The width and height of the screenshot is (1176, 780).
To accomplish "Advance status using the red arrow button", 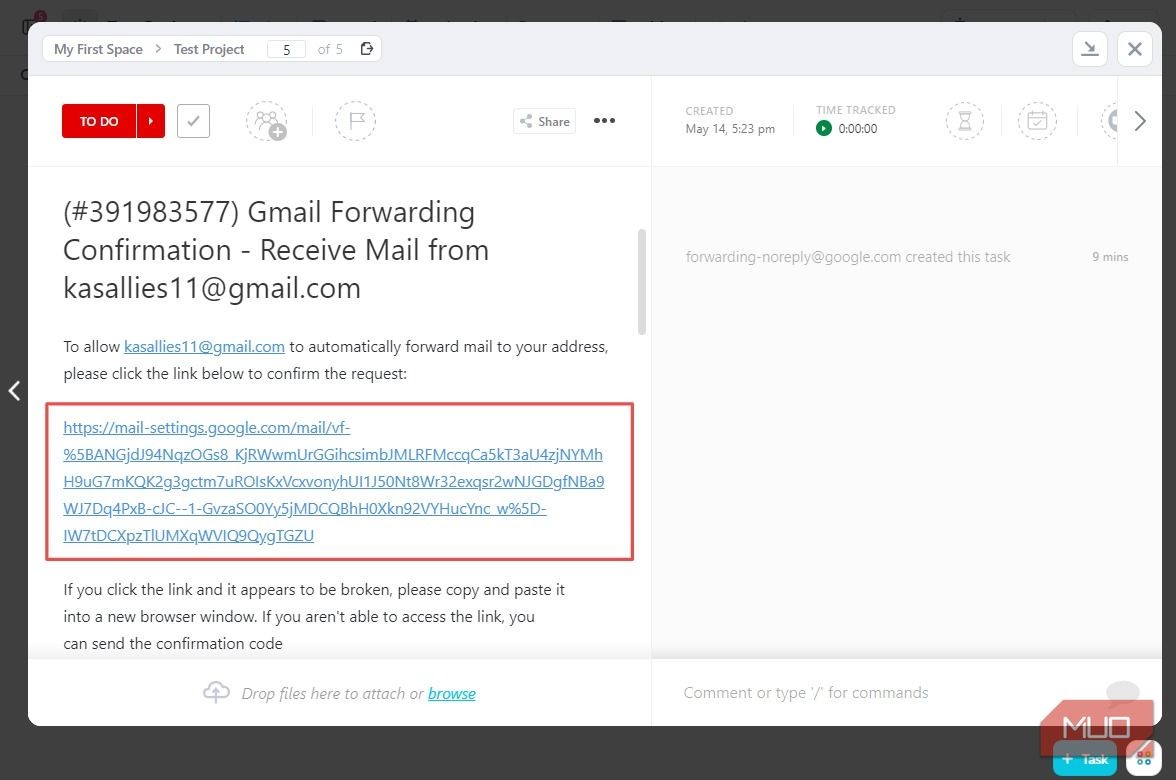I will click(151, 121).
